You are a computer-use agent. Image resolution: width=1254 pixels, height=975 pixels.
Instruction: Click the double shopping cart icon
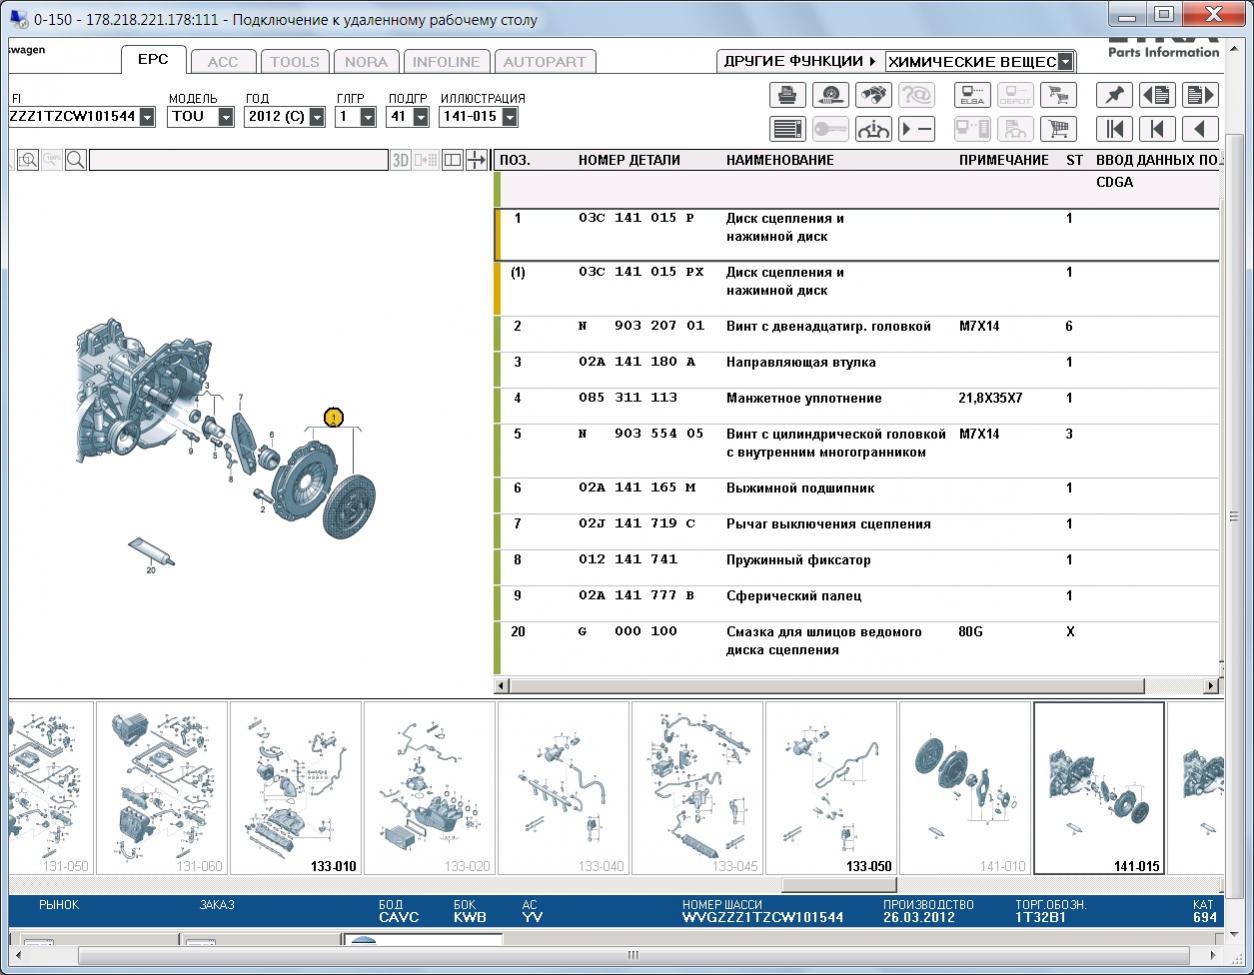coord(1058,95)
